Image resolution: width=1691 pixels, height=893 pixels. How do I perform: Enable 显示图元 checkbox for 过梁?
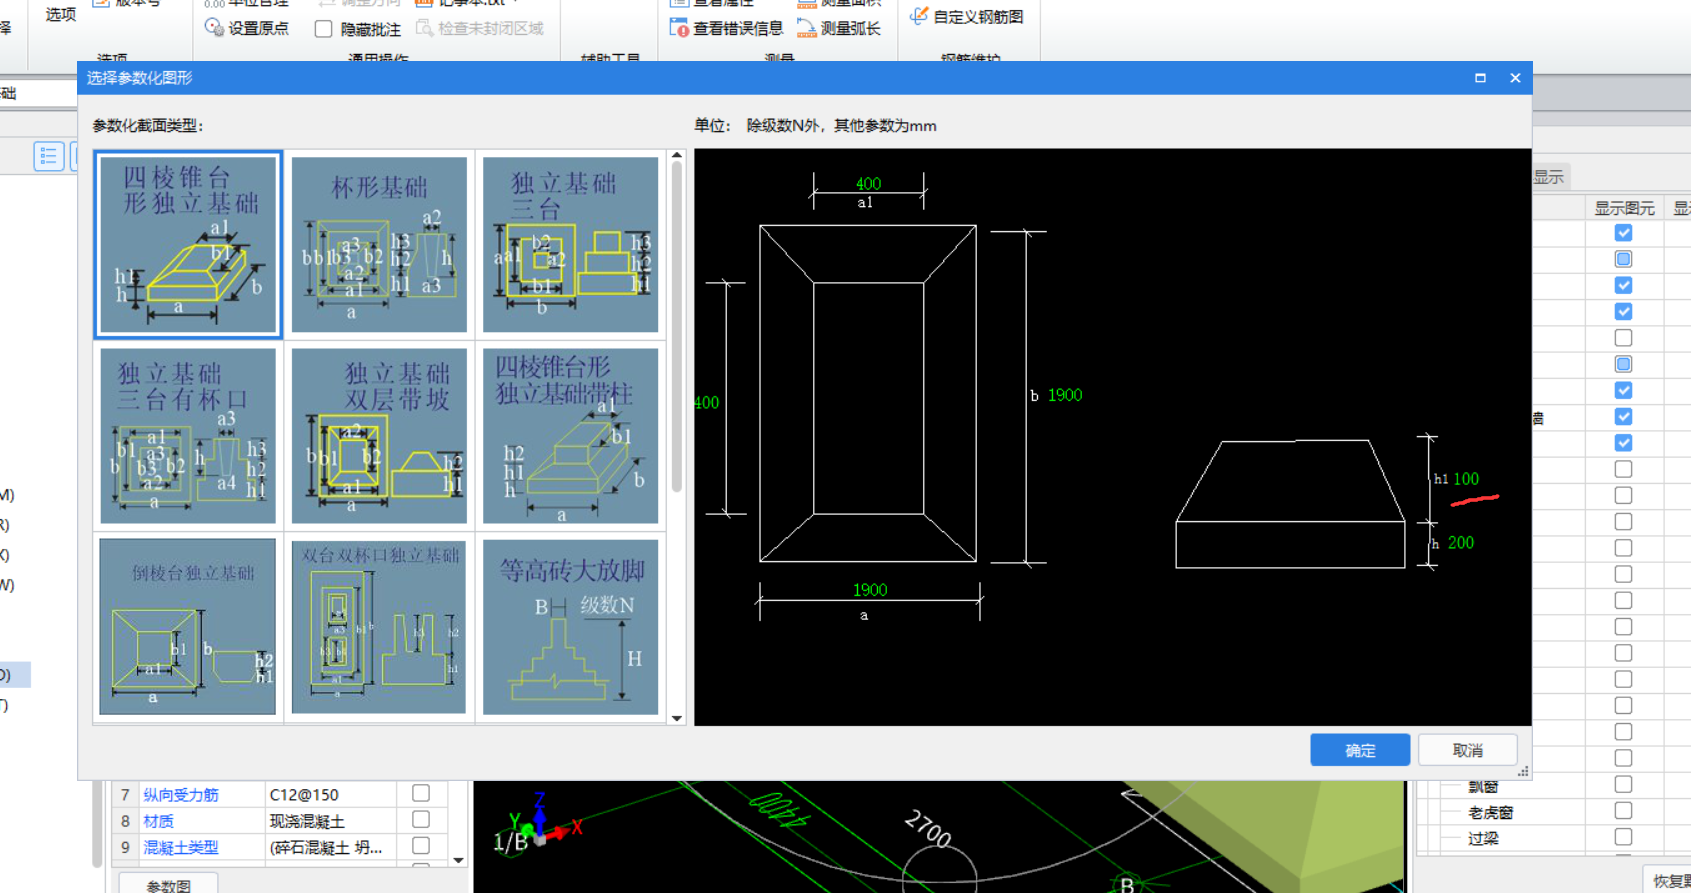point(1623,837)
